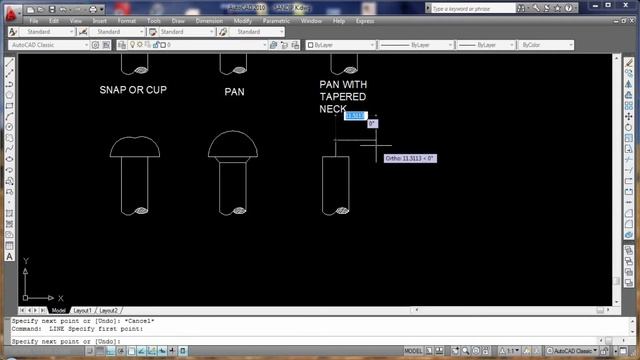Open the Dimension menu
640x360 pixels.
tap(209, 21)
